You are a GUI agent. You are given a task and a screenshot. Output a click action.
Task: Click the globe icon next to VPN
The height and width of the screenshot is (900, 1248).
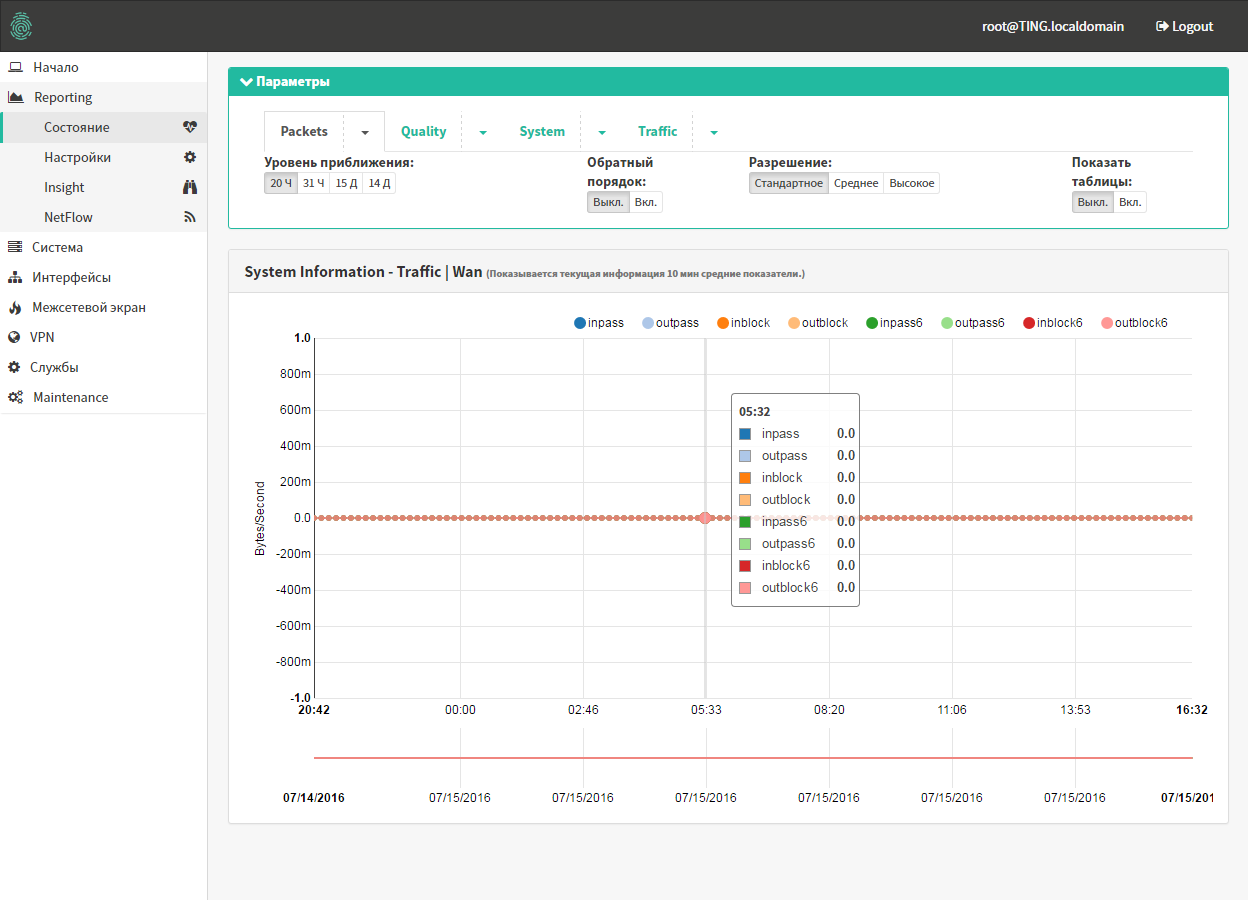[x=15, y=337]
